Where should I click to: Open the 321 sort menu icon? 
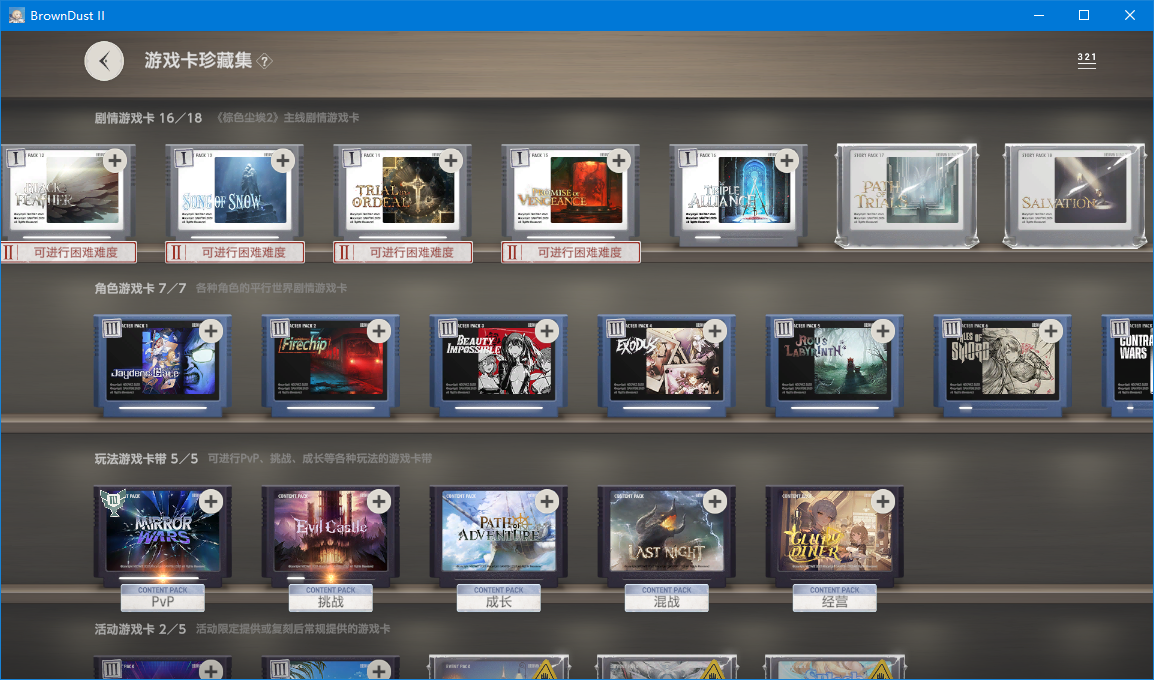click(1086, 60)
